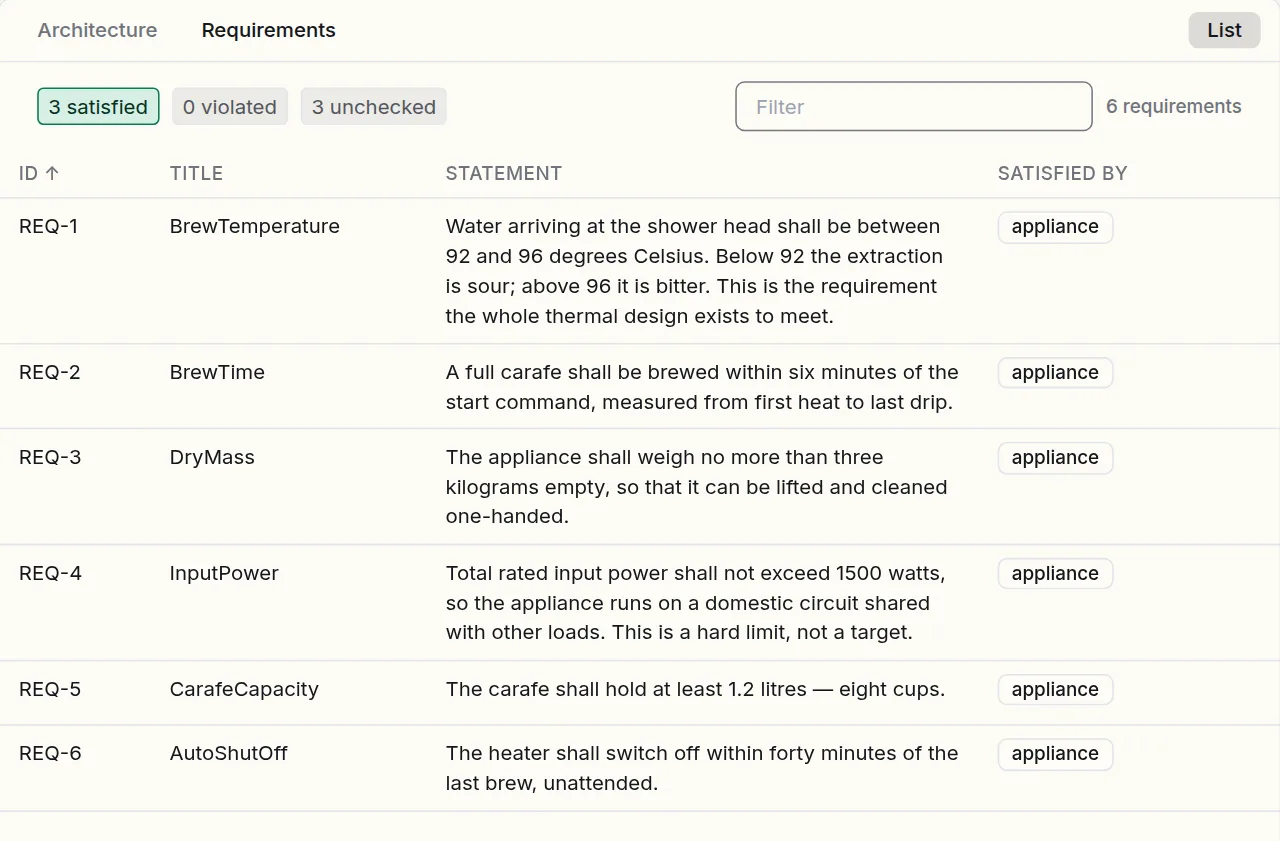Click the statement 'The carafe shall hold at least 1.2 litres'
This screenshot has height=841, width=1280.
[x=695, y=689]
